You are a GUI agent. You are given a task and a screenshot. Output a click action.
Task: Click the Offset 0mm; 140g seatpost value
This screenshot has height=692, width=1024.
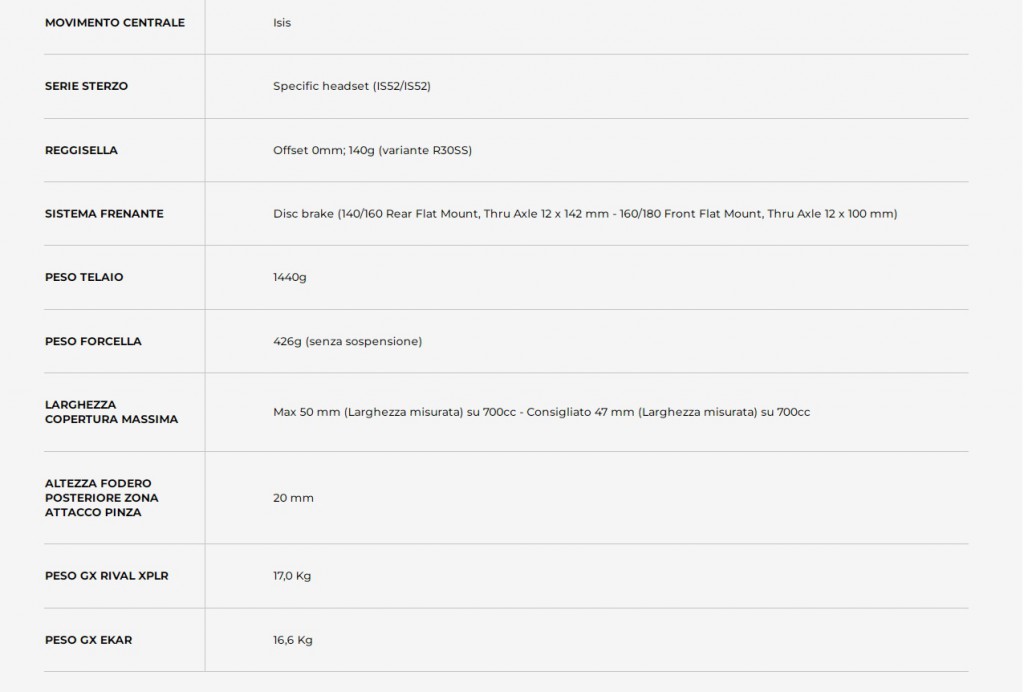[x=372, y=150]
